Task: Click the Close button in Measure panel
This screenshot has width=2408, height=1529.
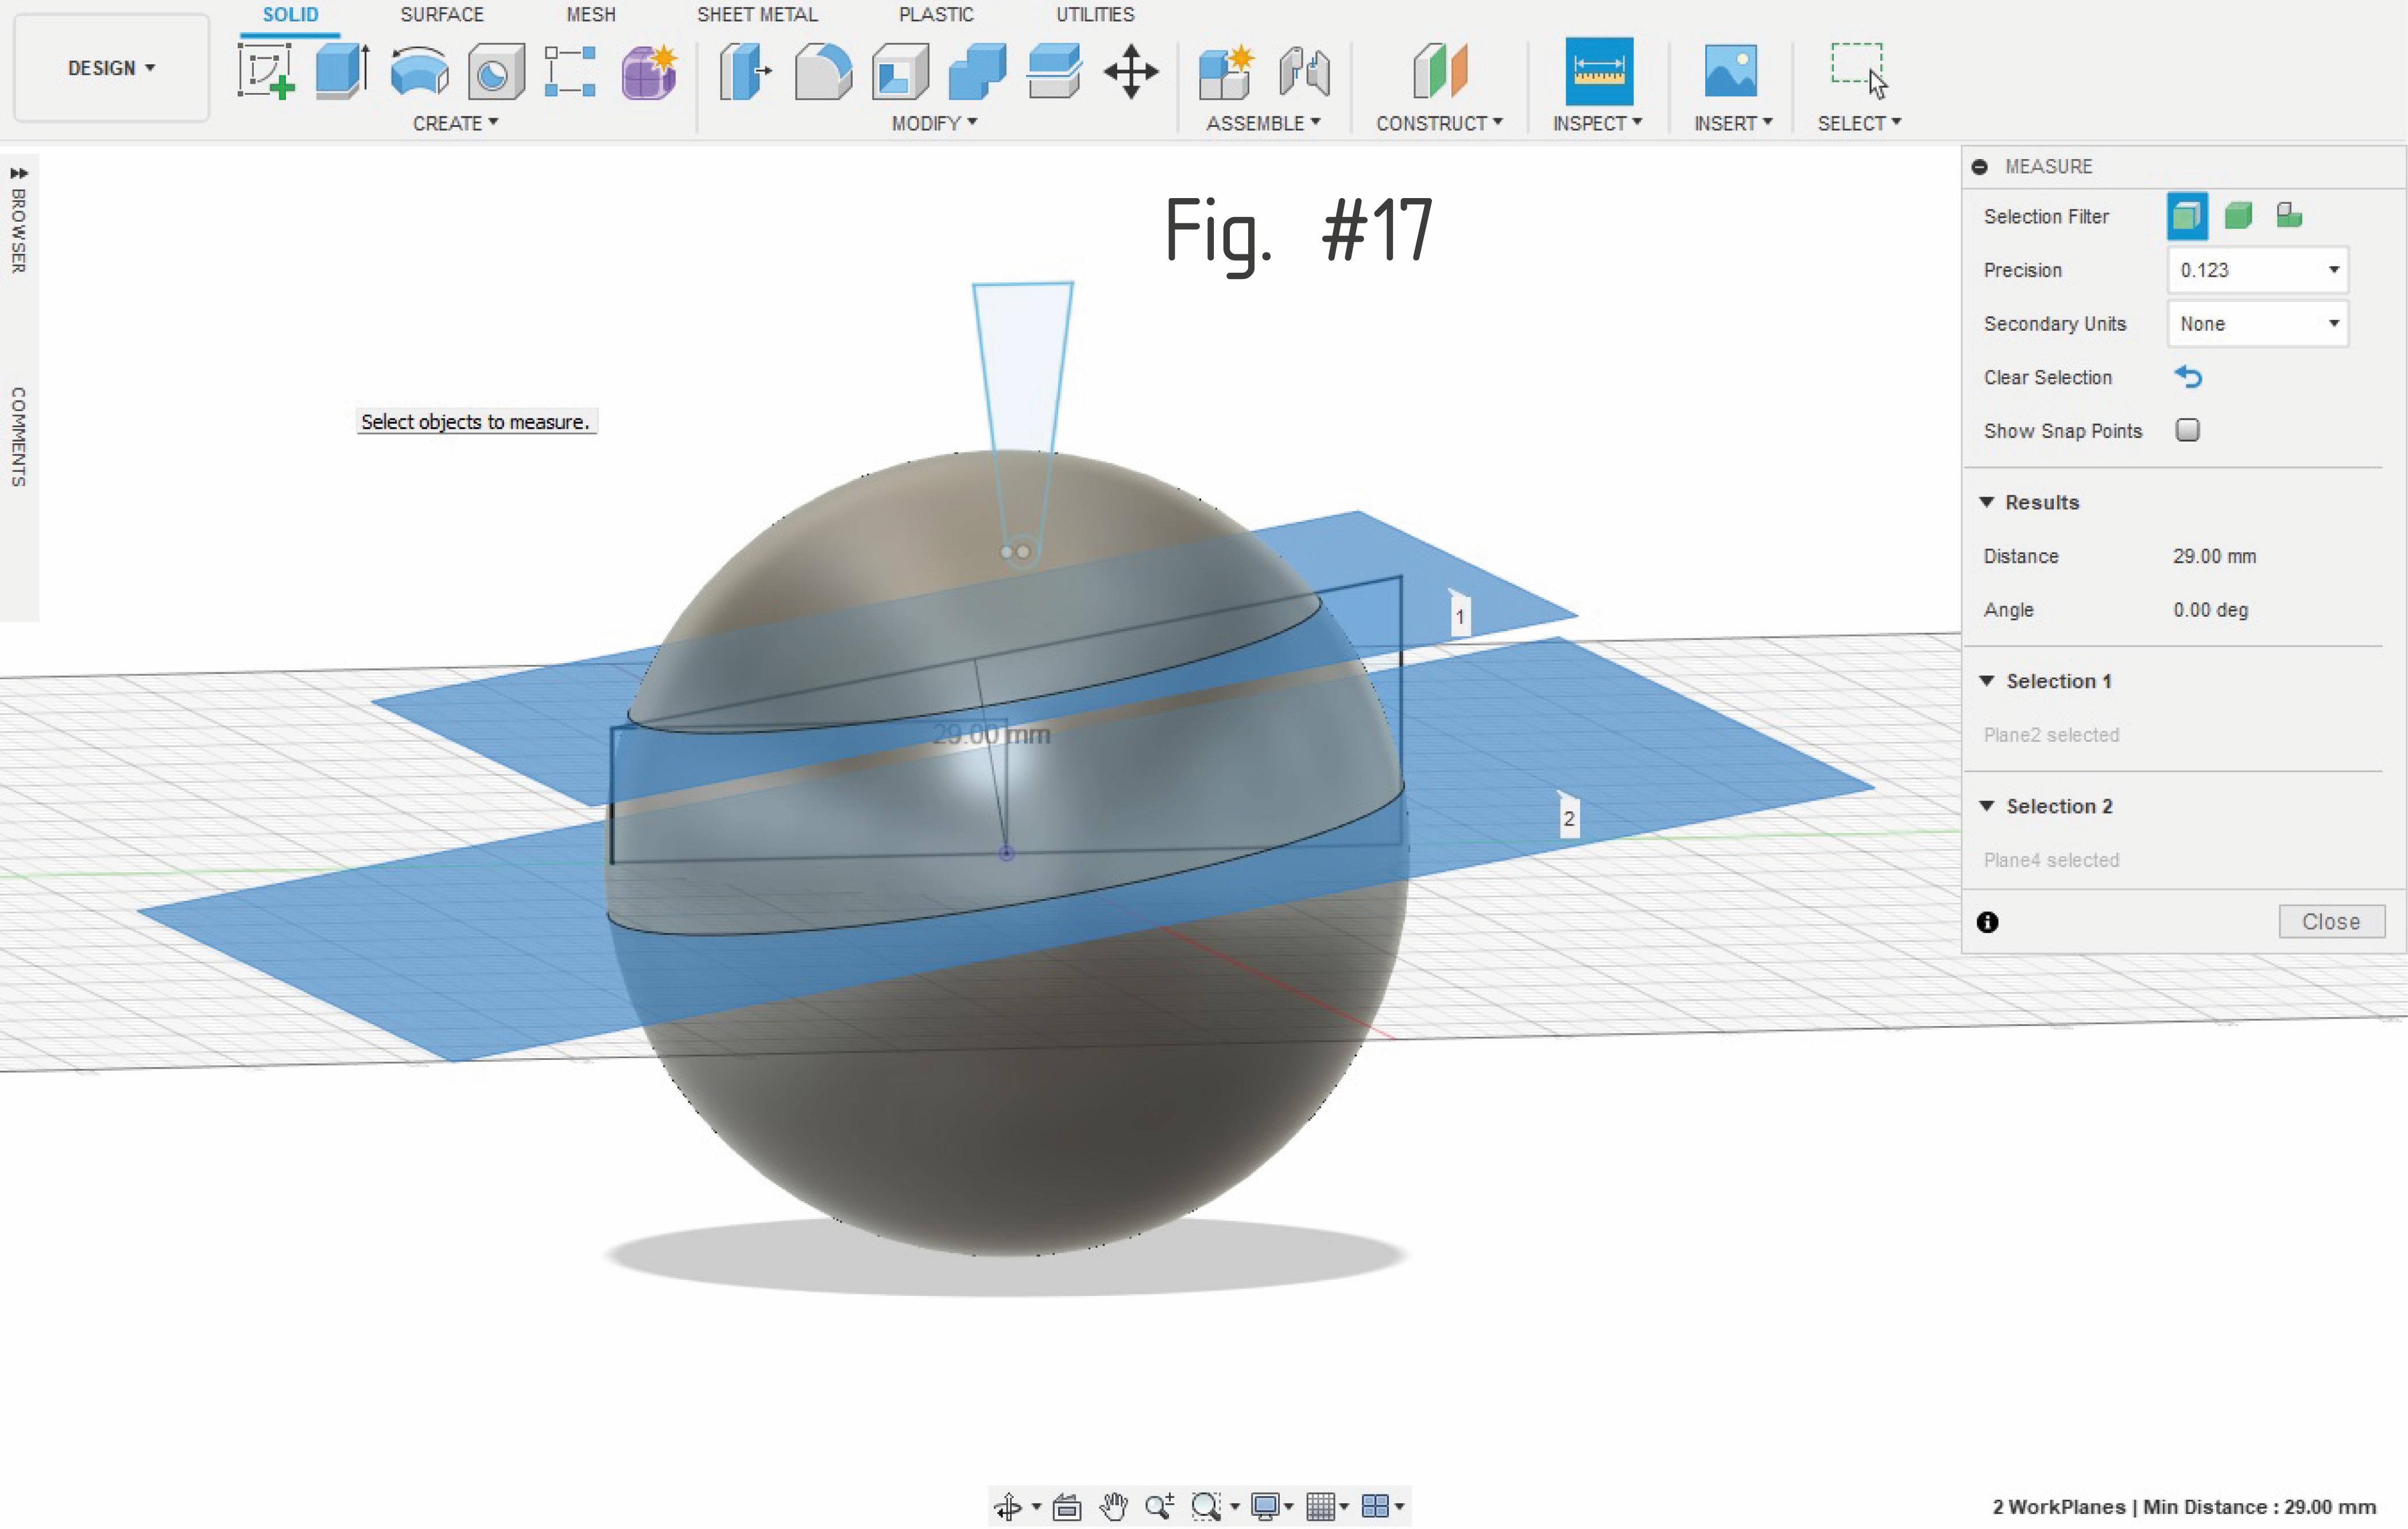Action: tap(2331, 921)
